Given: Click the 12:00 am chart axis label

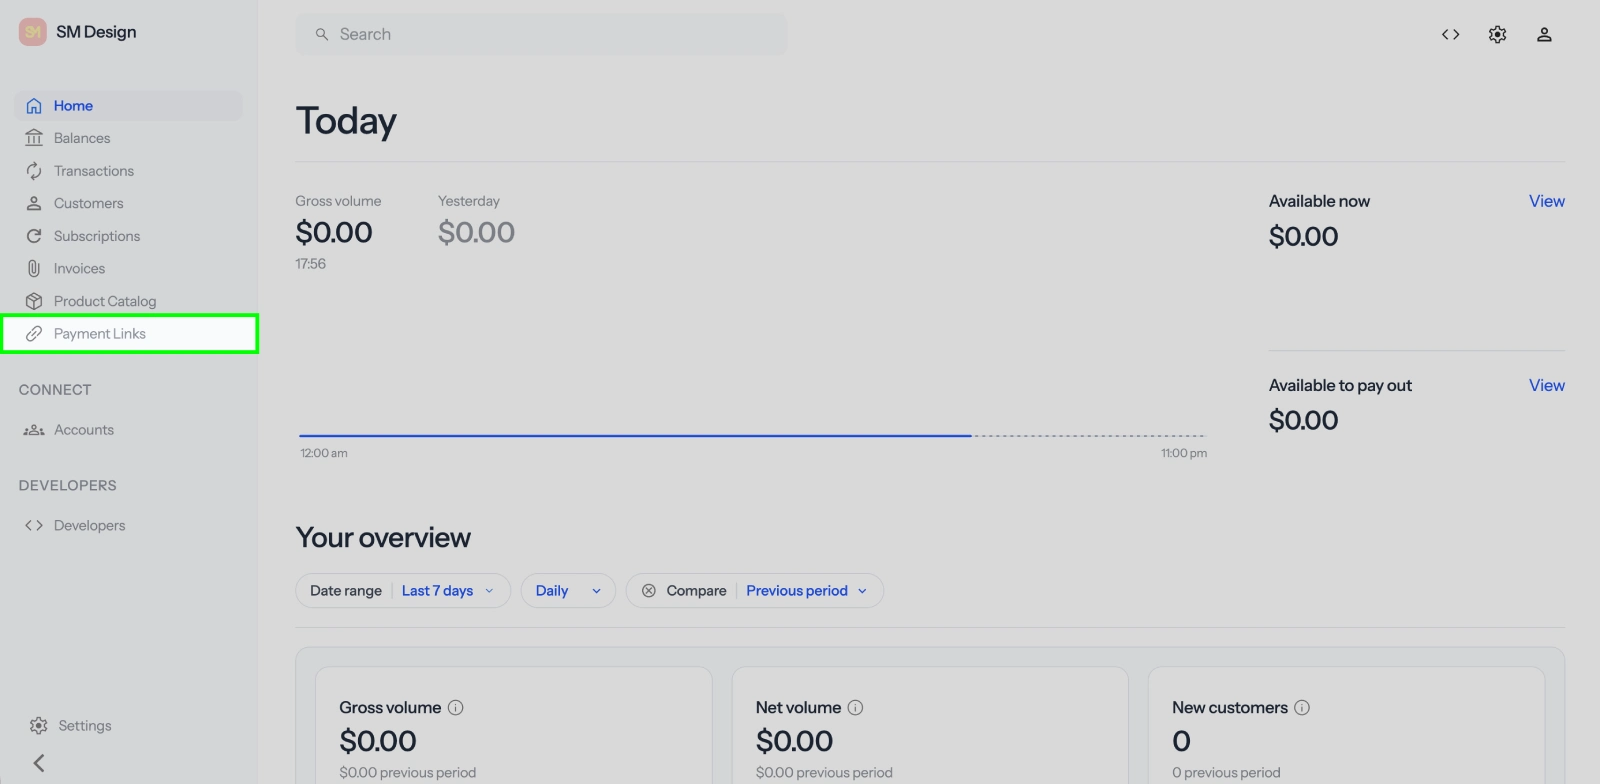Looking at the screenshot, I should point(324,453).
